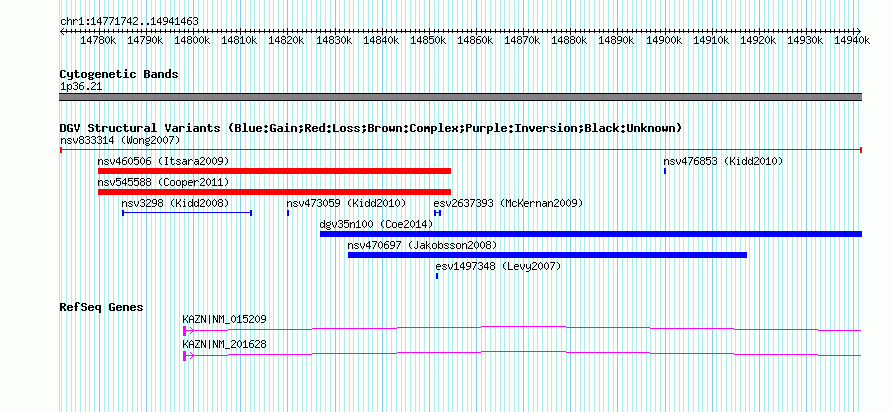Click ruler tick label 14940k
The height and width of the screenshot is (412, 890).
coord(852,40)
